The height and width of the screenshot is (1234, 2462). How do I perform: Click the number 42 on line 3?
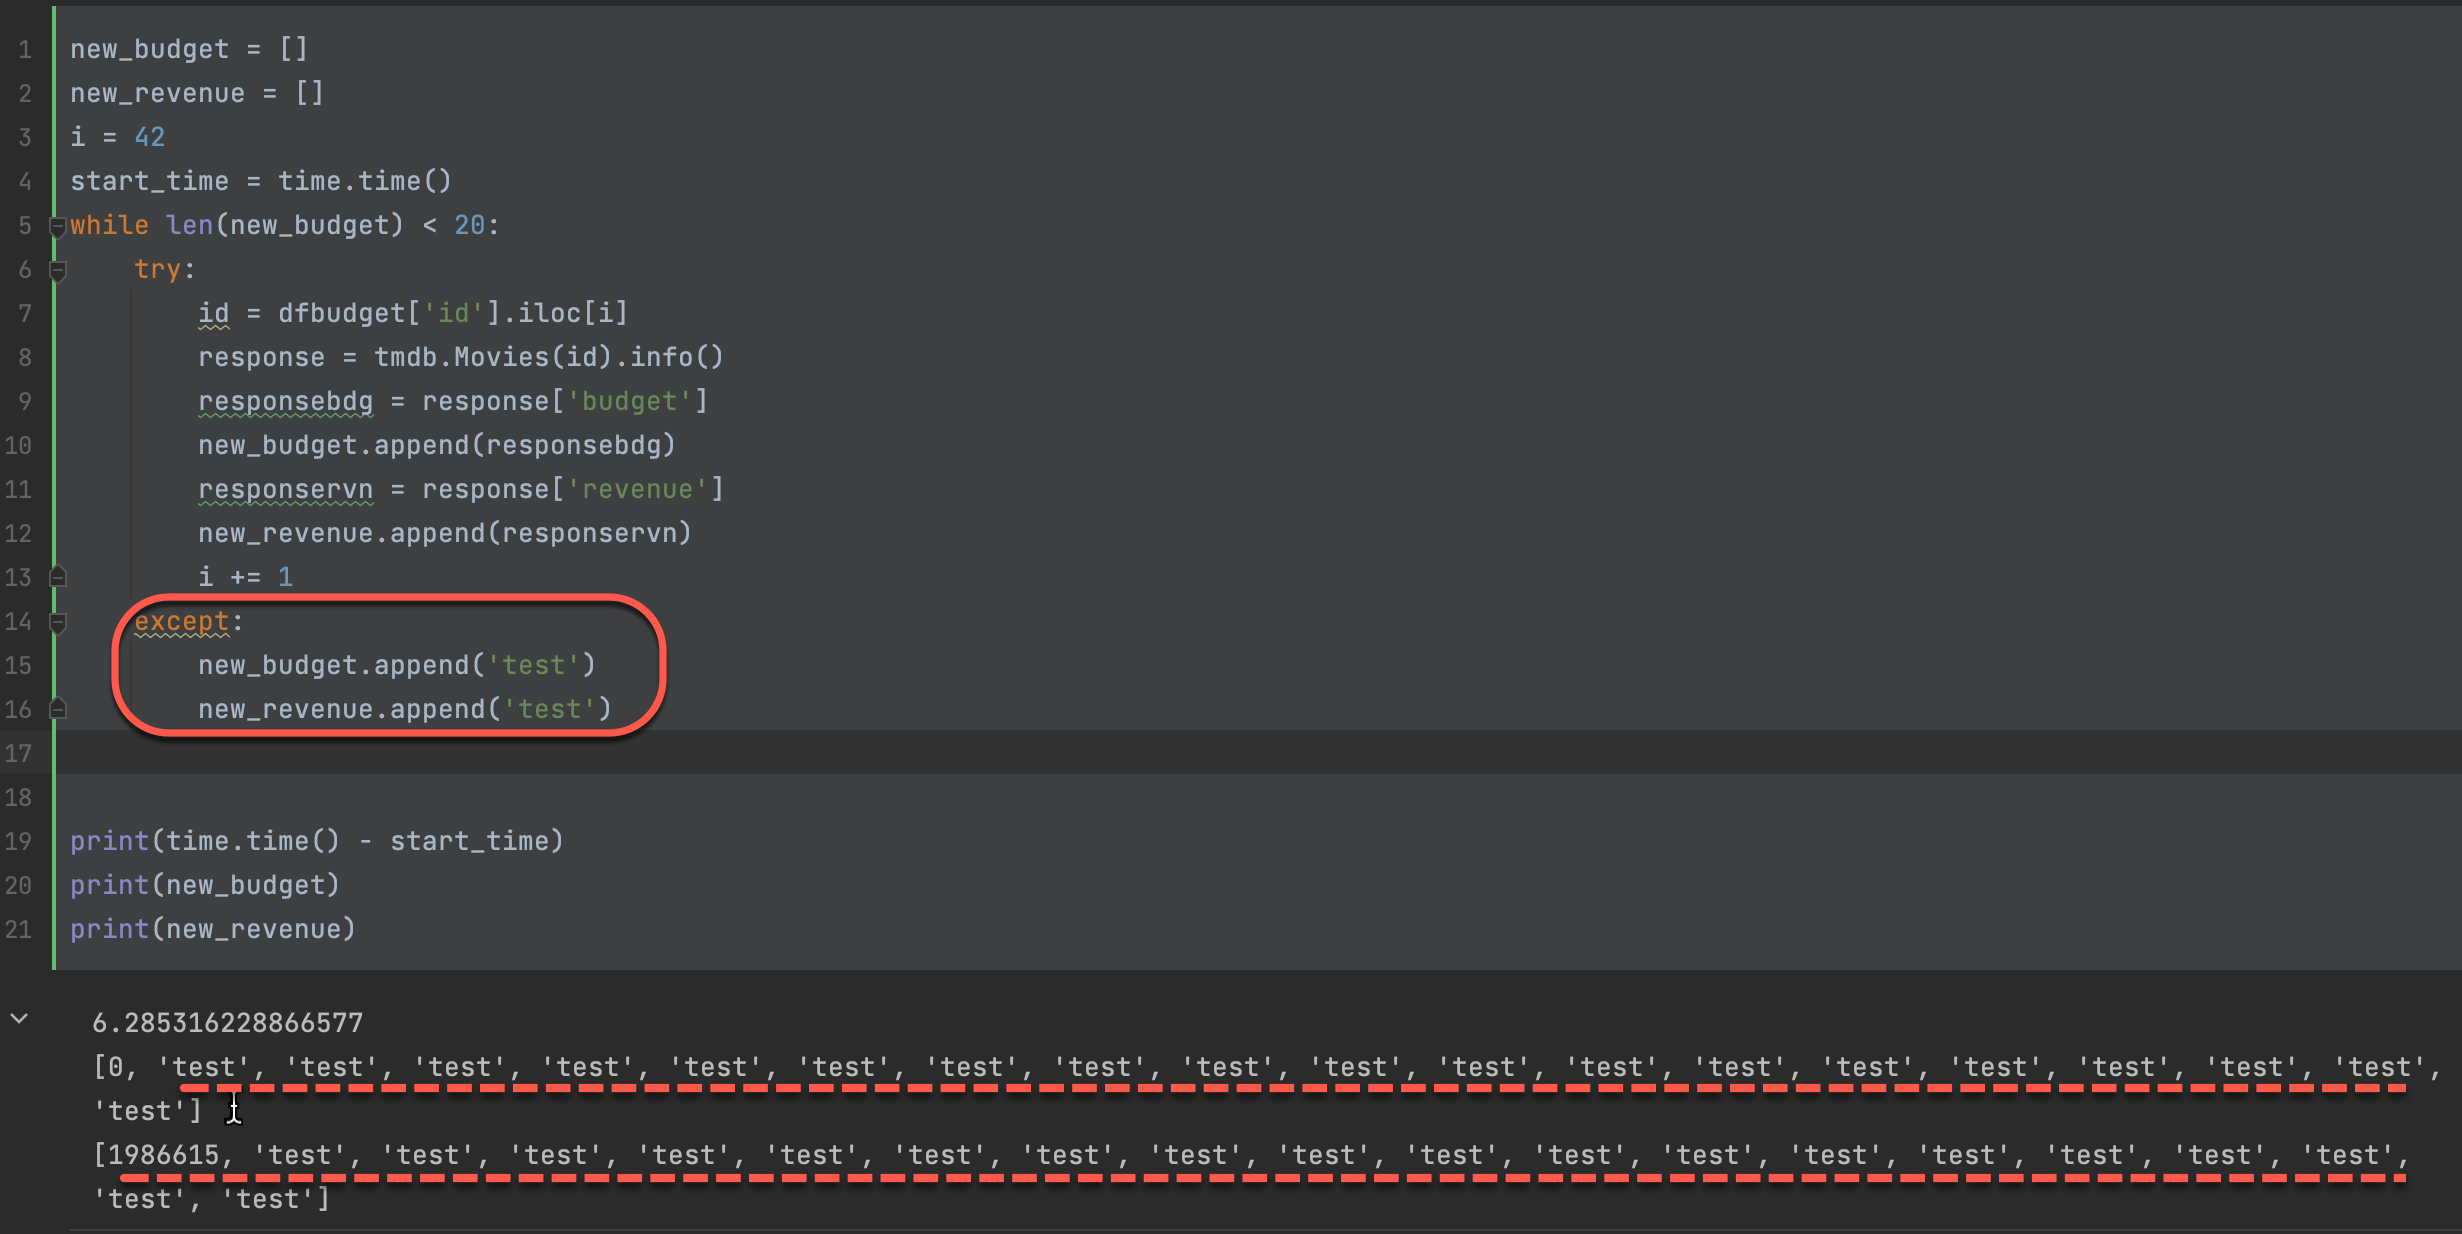click(x=150, y=137)
